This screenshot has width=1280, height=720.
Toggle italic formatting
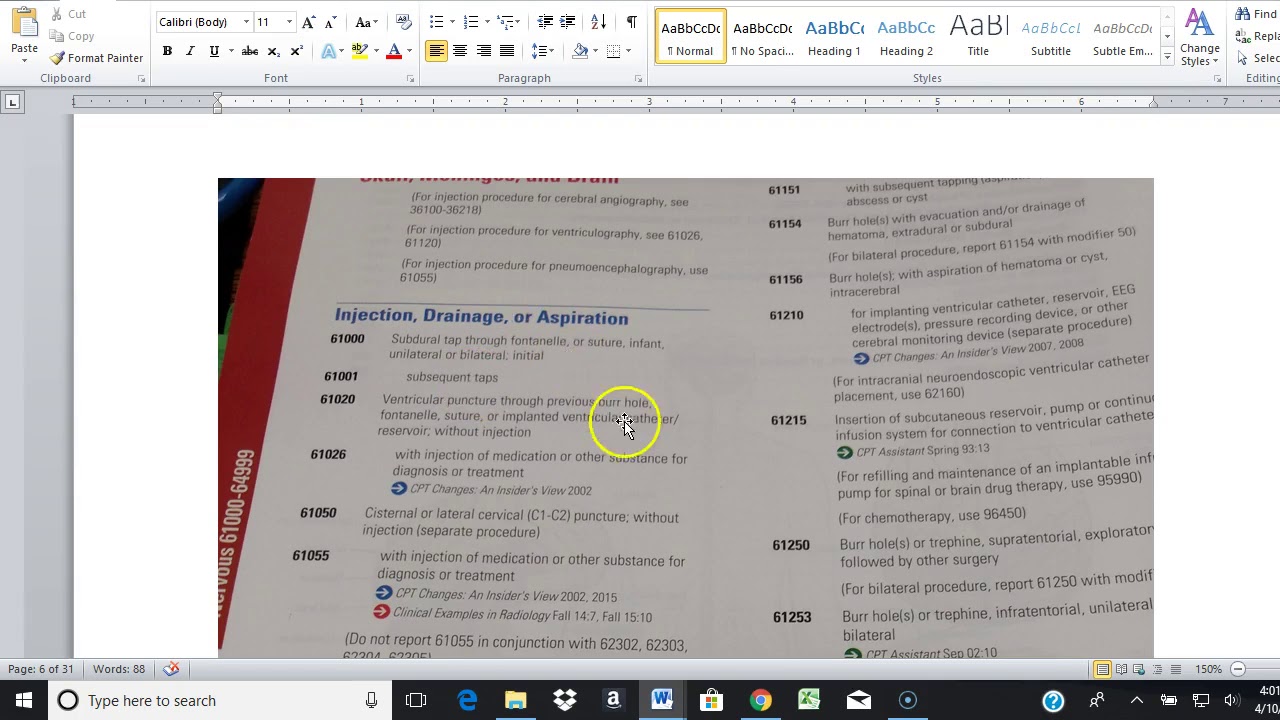point(190,51)
